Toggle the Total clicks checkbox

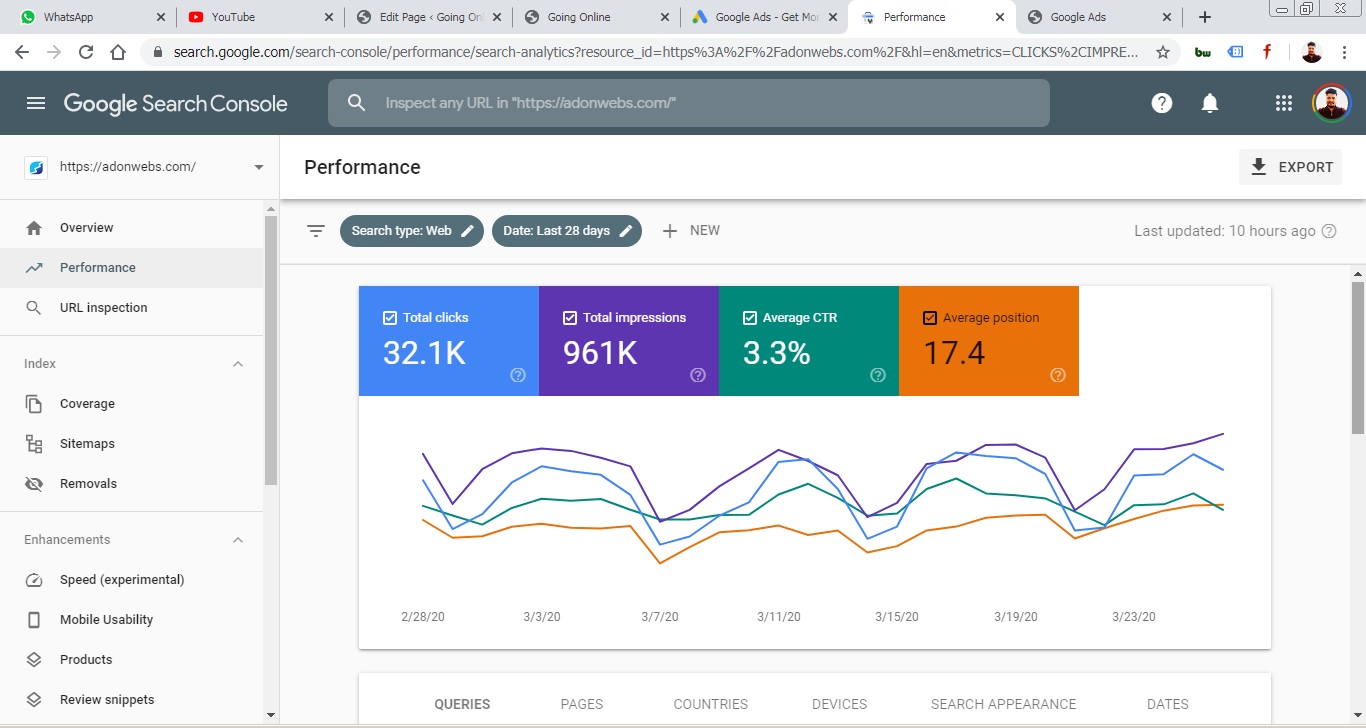click(x=390, y=318)
